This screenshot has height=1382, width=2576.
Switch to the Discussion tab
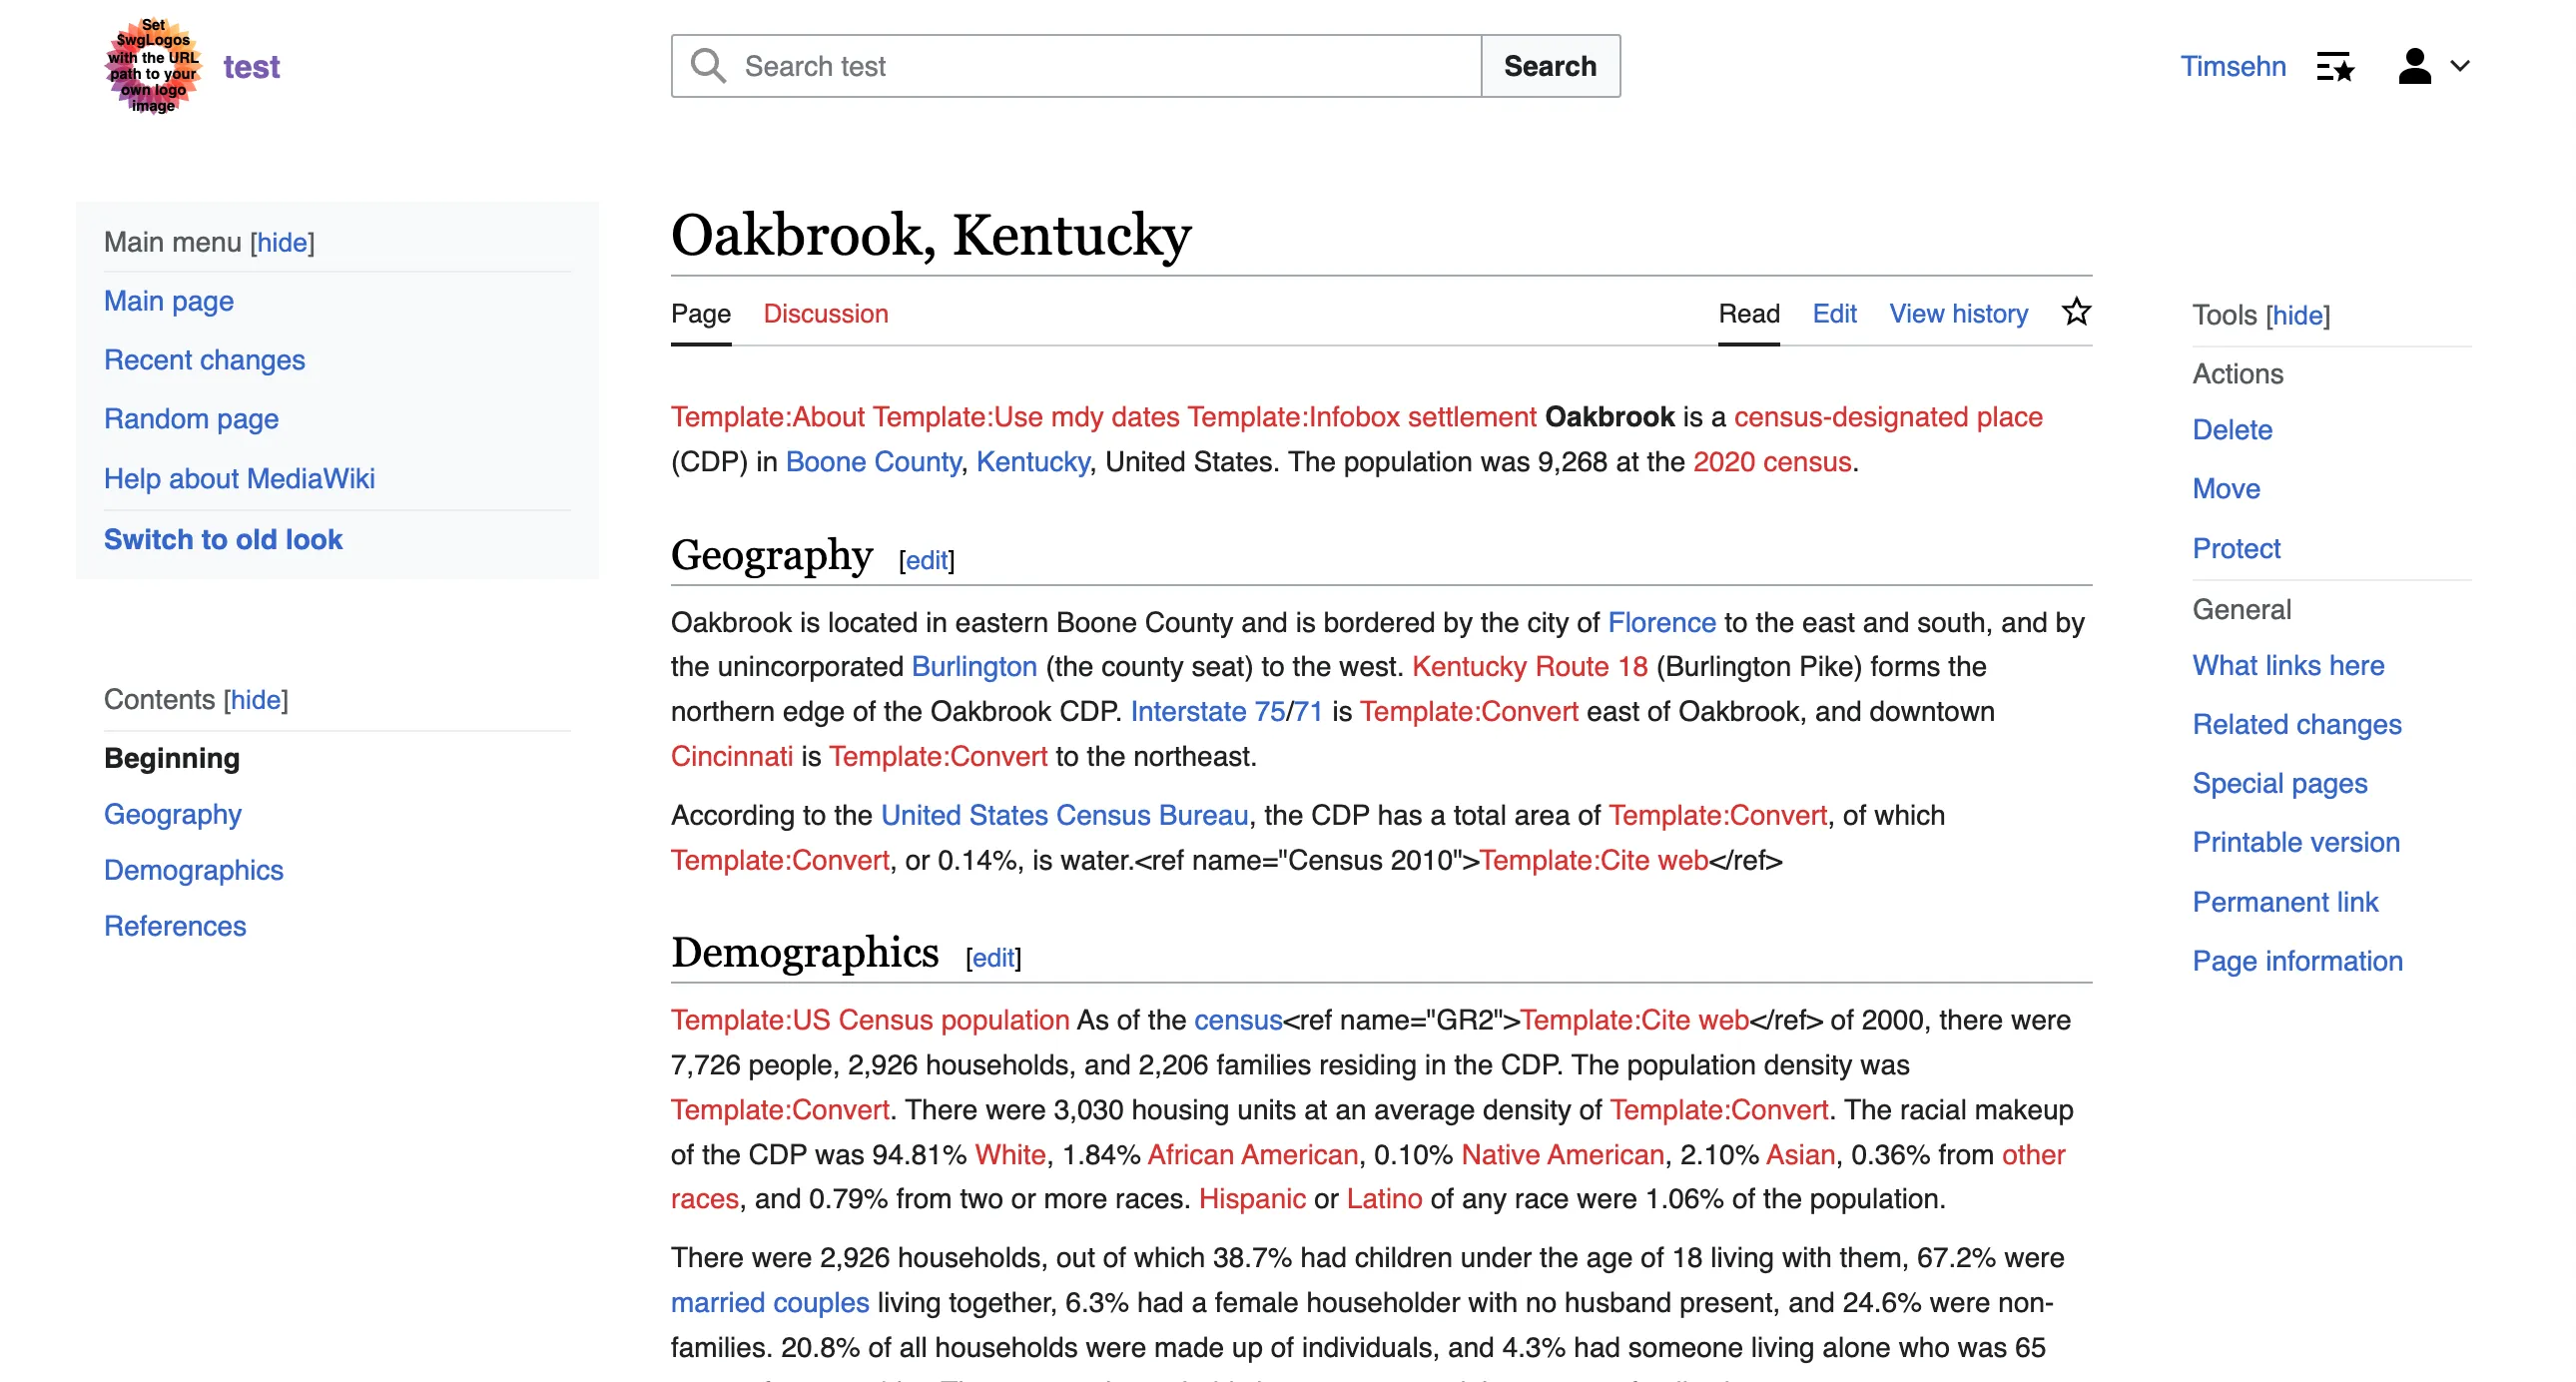826,313
